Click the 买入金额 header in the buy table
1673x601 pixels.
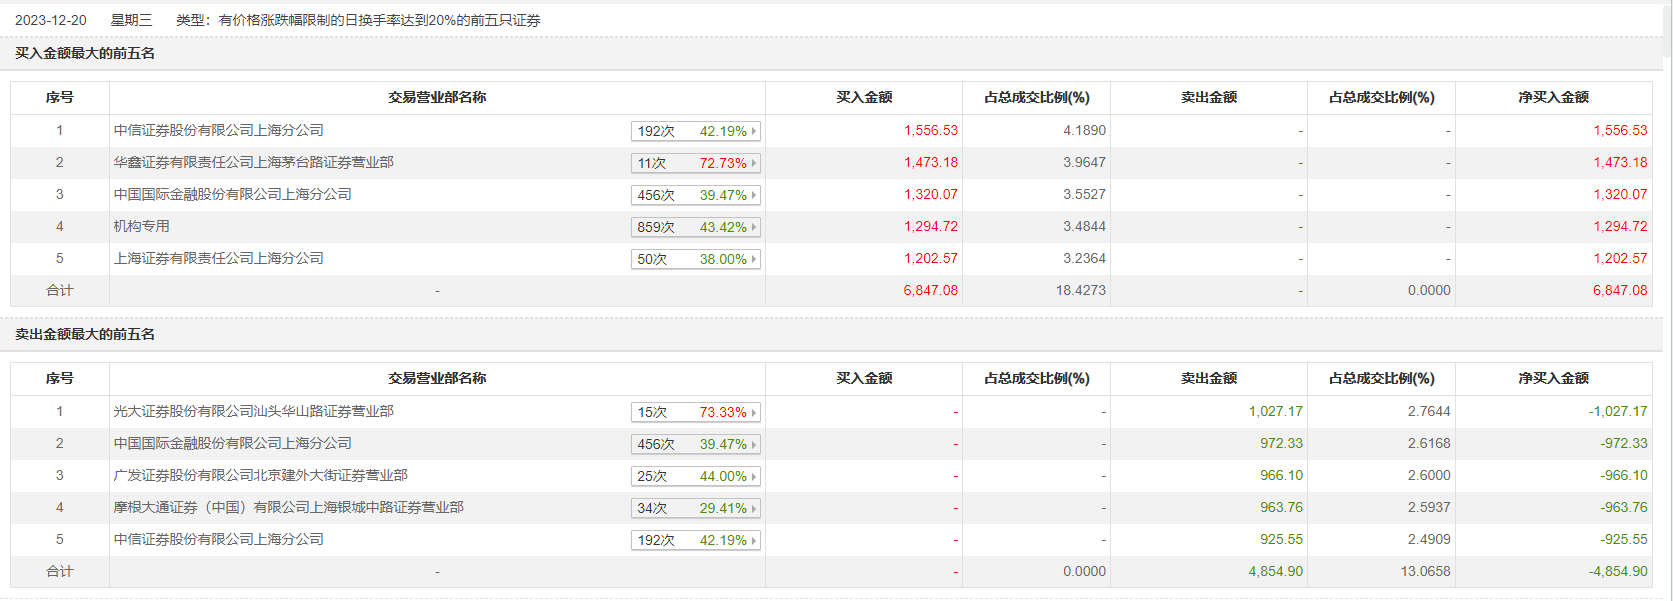point(864,97)
